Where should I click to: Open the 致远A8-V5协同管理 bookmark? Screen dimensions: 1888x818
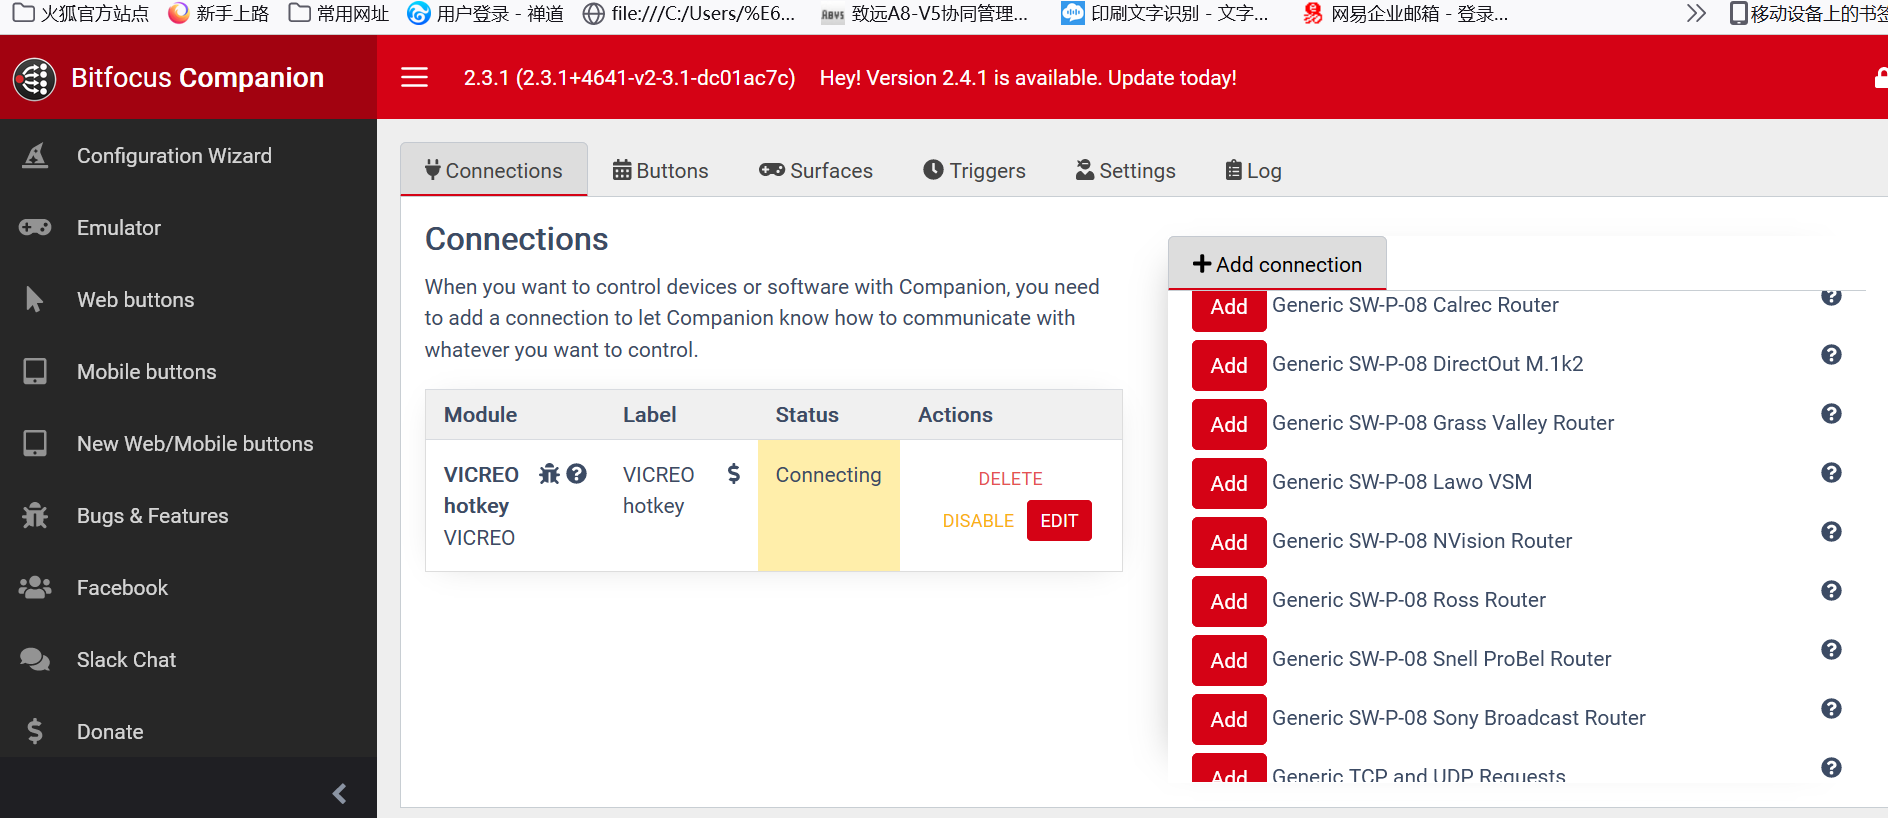924,13
